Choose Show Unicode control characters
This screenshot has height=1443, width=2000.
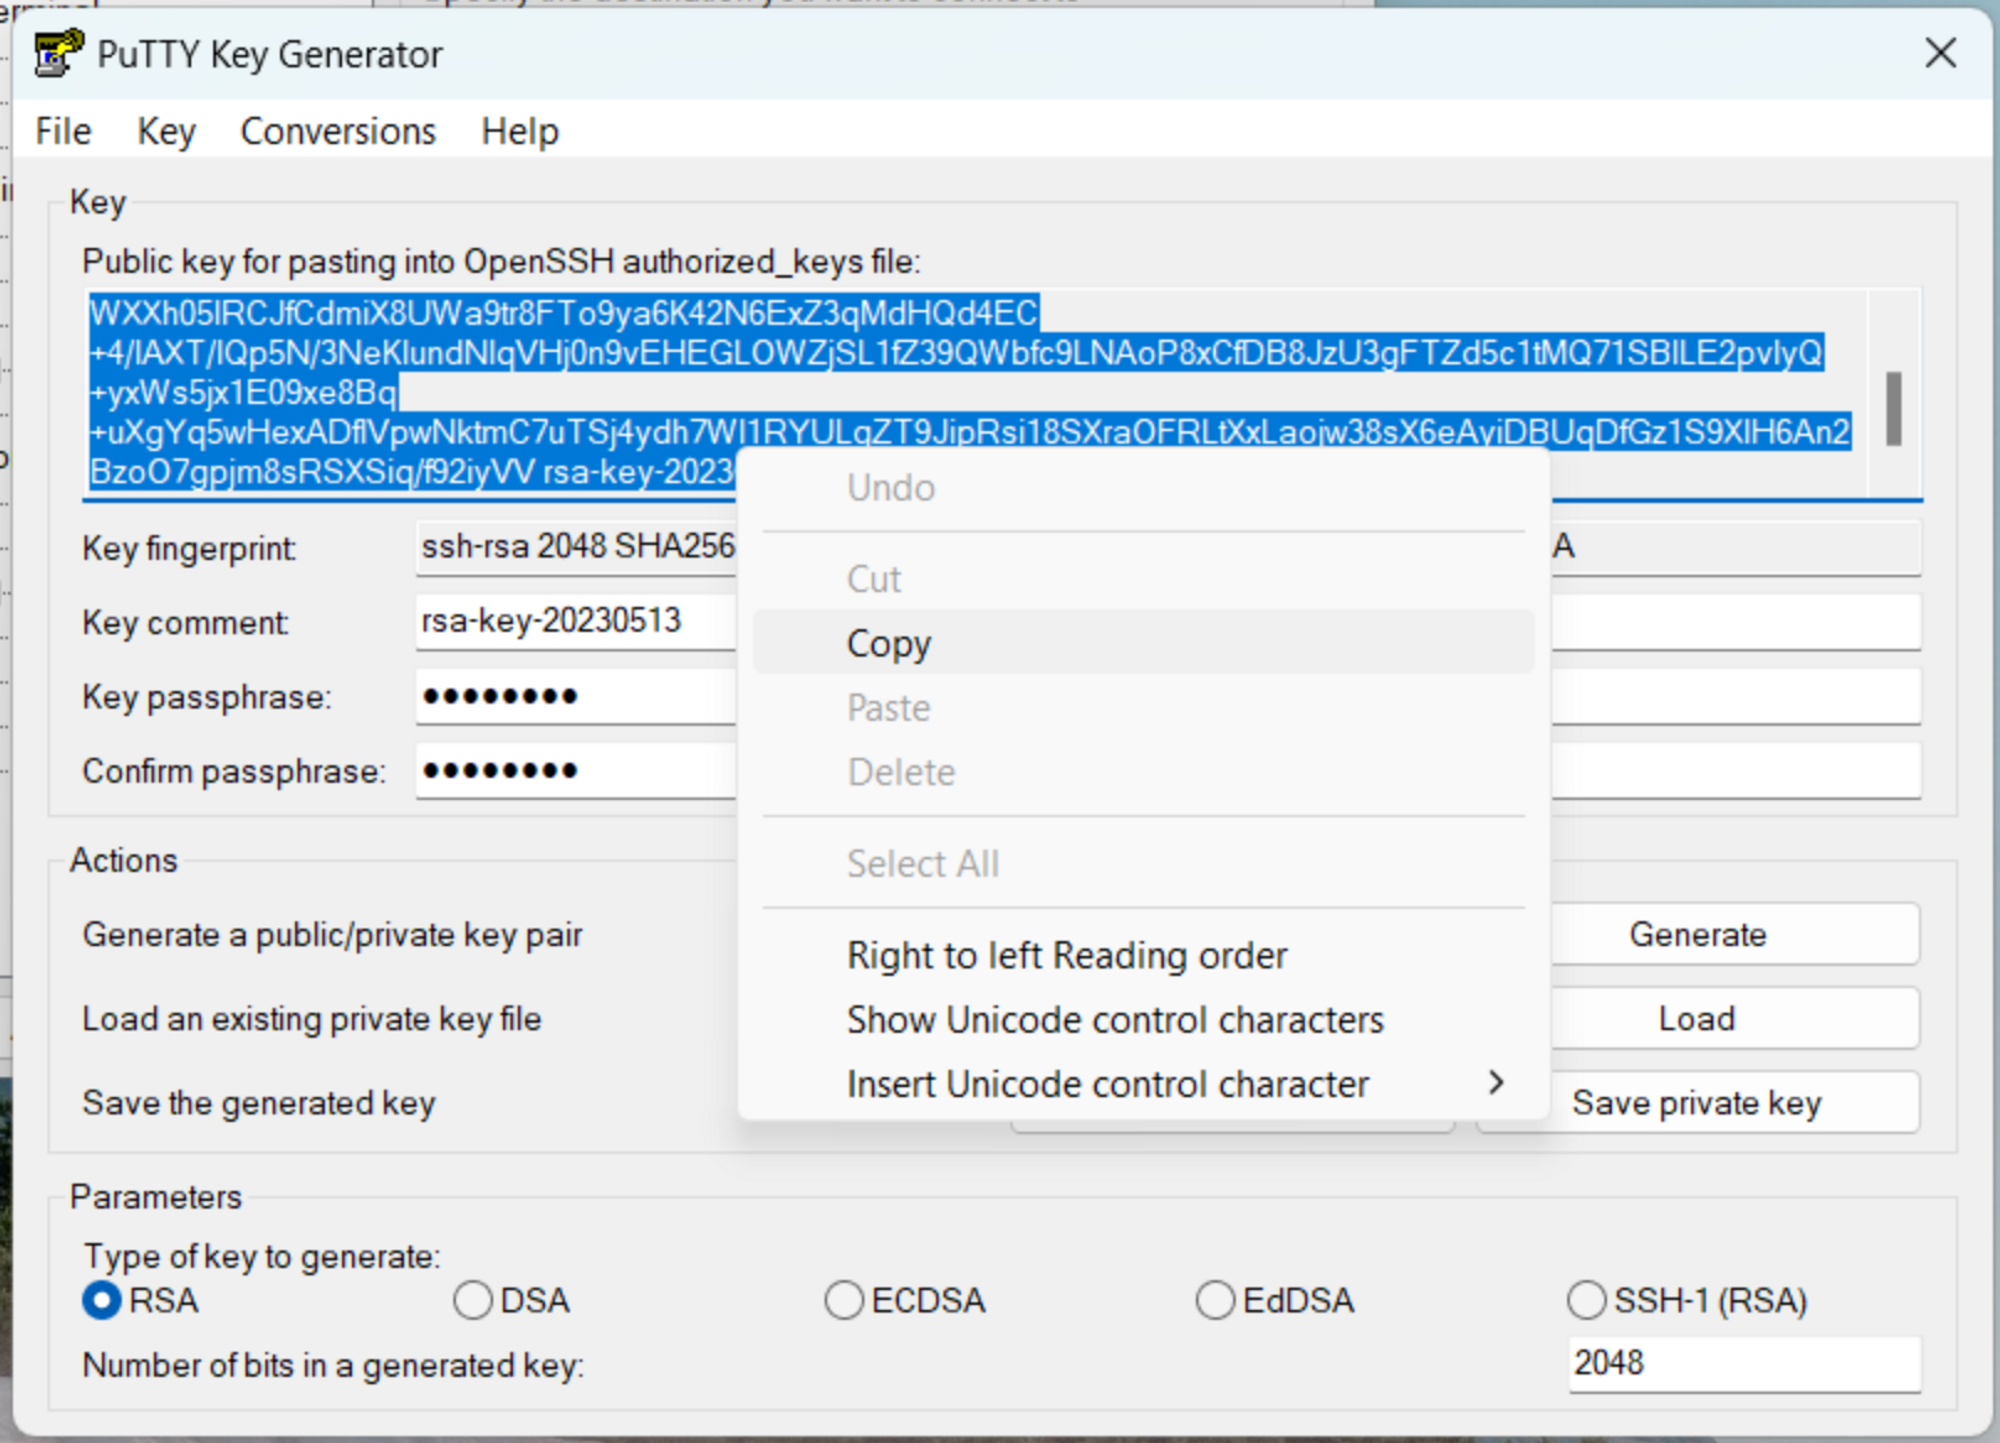(1114, 1019)
